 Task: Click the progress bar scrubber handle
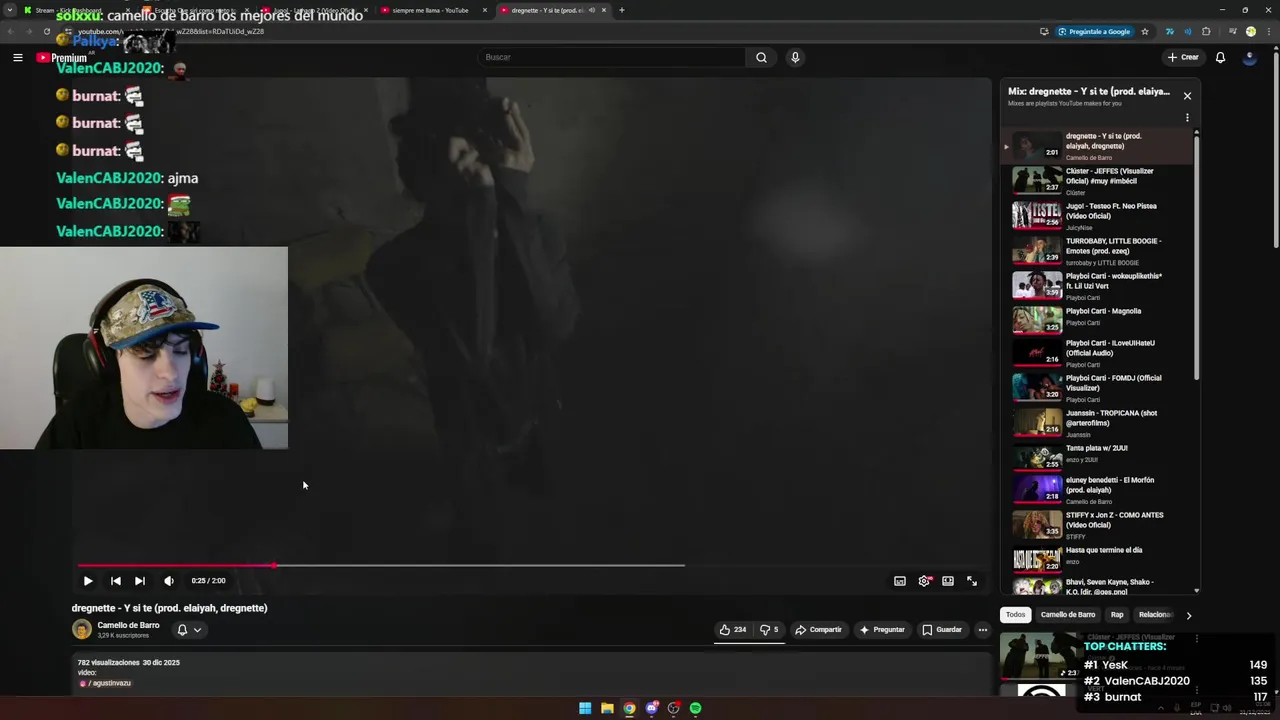click(274, 565)
